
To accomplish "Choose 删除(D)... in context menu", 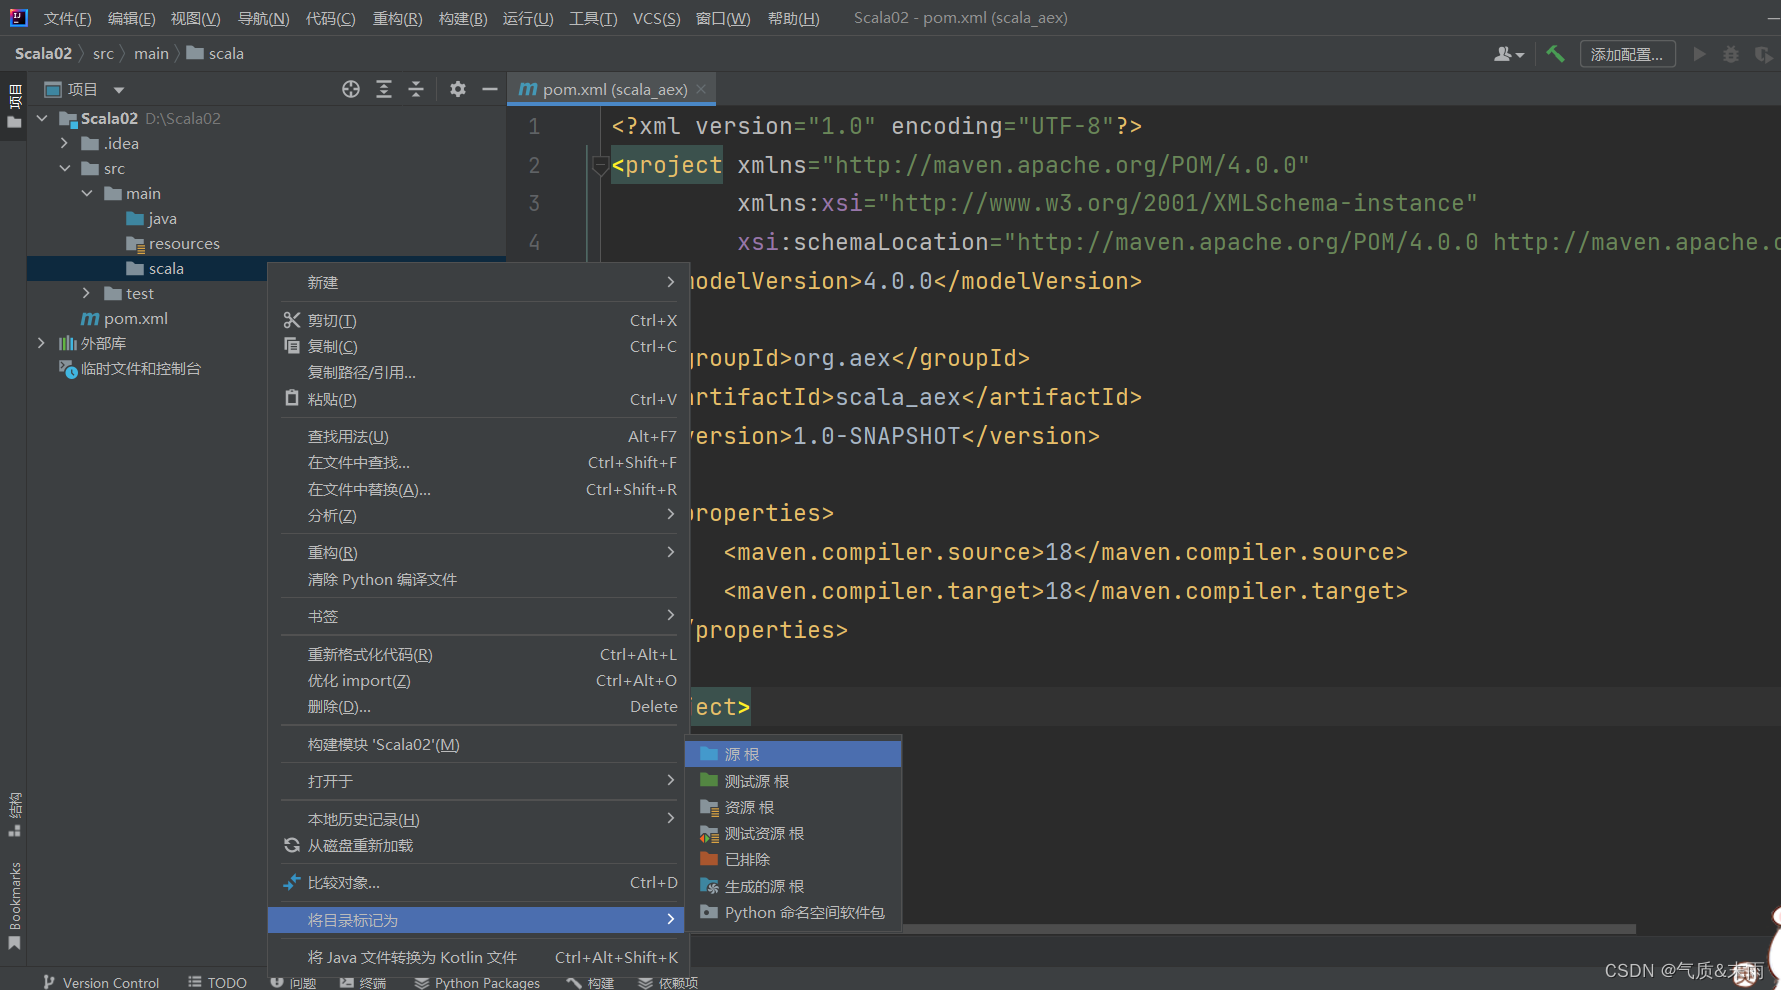I will pyautogui.click(x=478, y=706).
